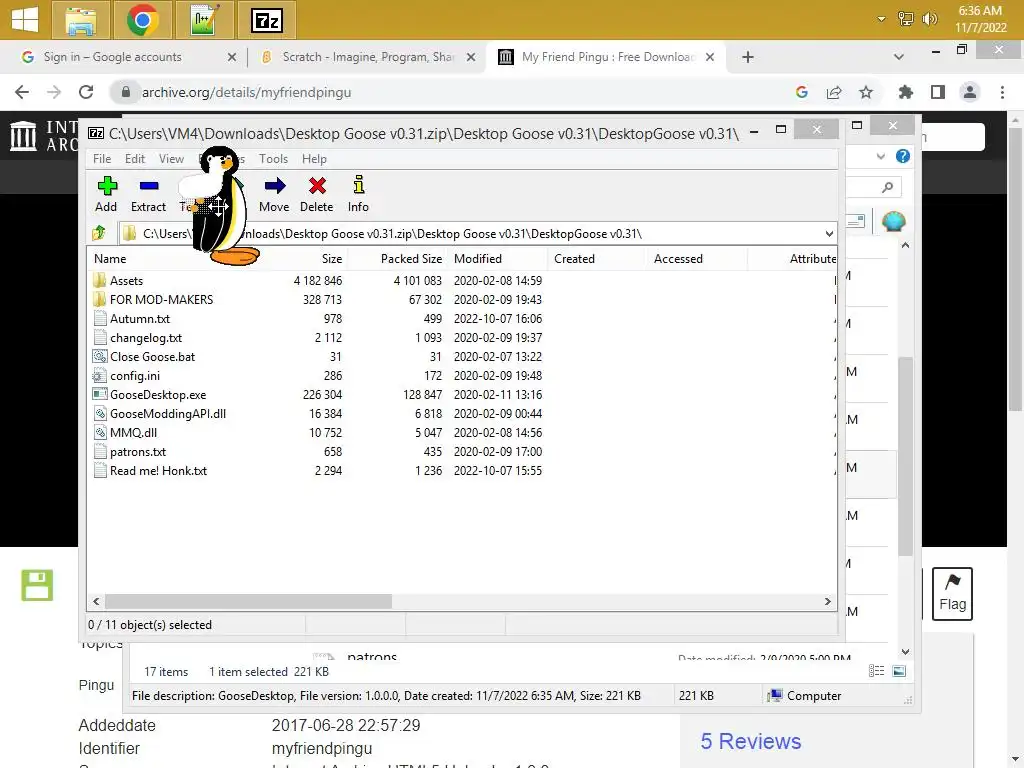Open a new Chrome tab

[748, 57]
